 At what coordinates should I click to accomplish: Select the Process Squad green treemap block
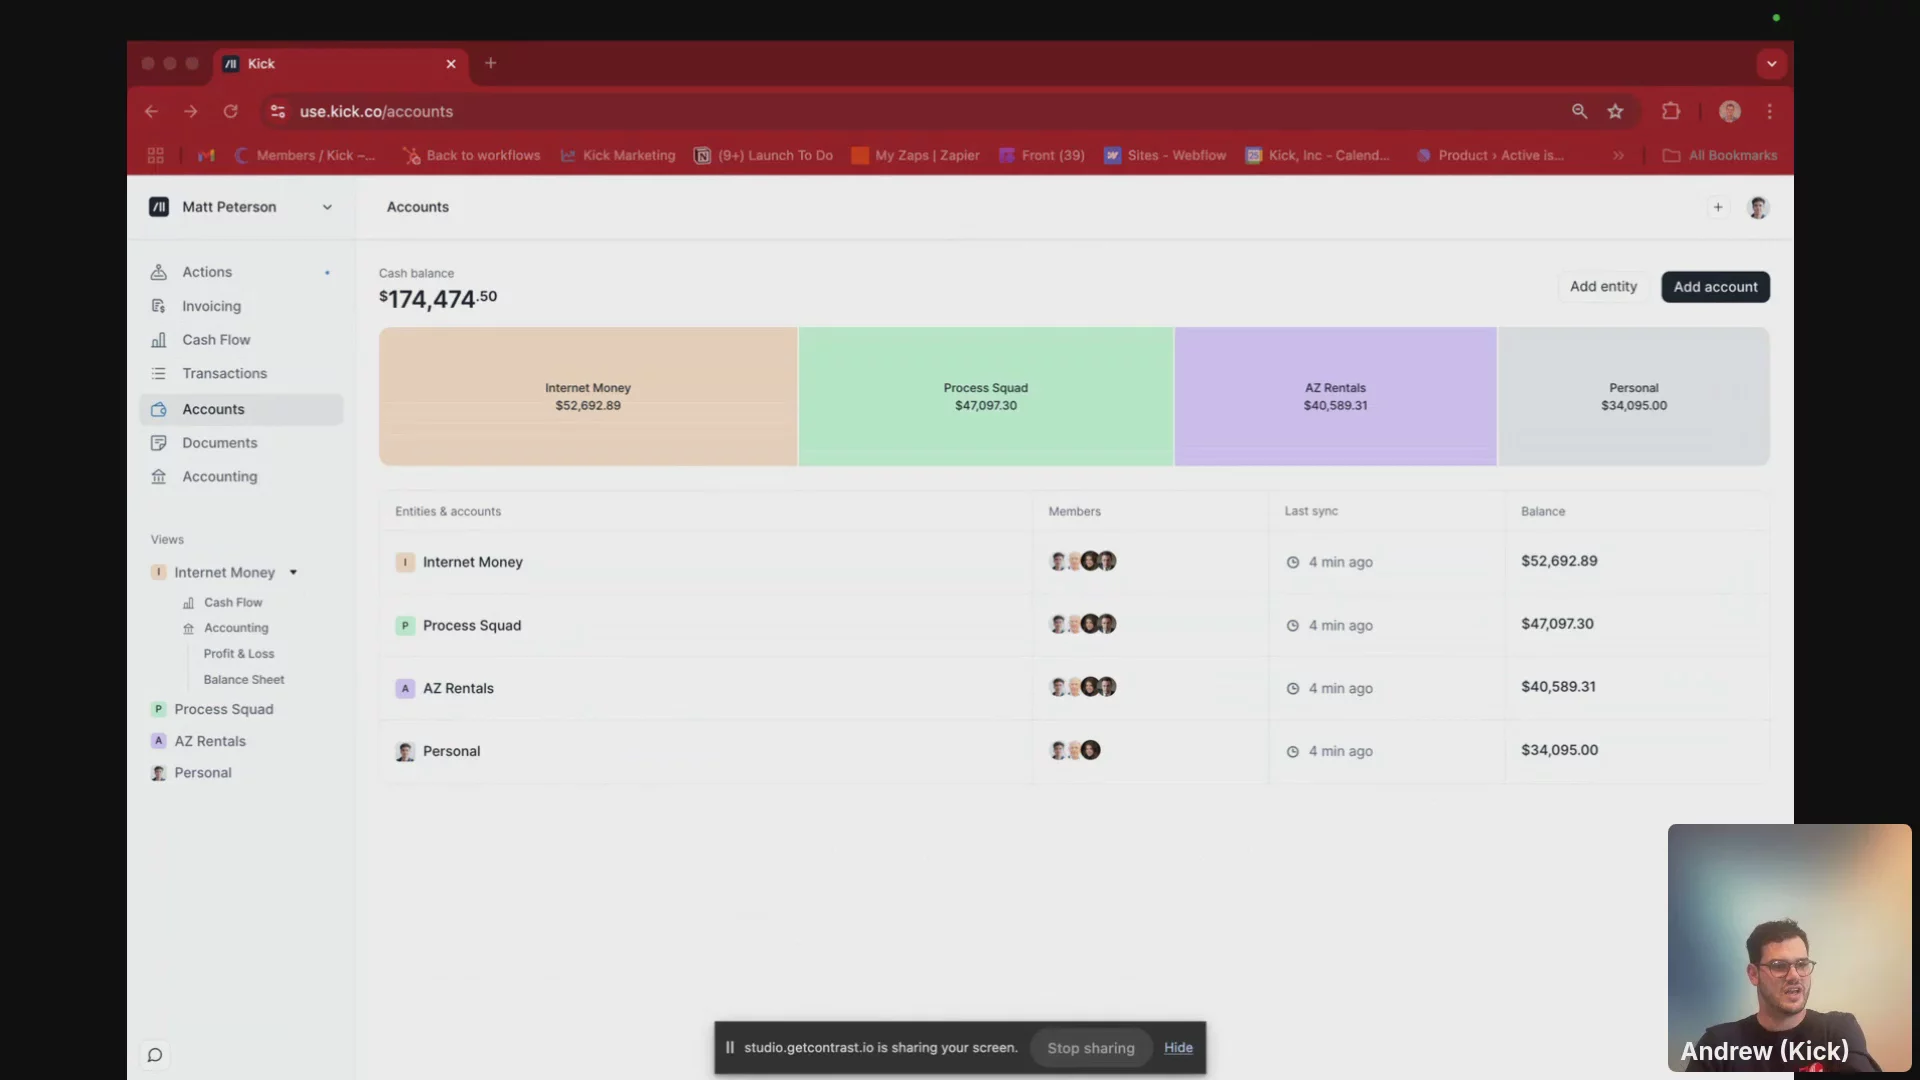(986, 396)
